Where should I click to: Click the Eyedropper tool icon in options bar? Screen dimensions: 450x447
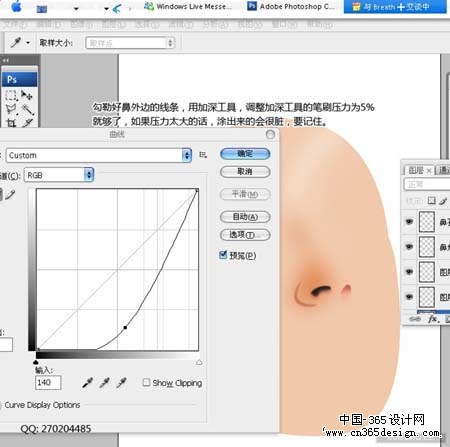click(x=16, y=42)
